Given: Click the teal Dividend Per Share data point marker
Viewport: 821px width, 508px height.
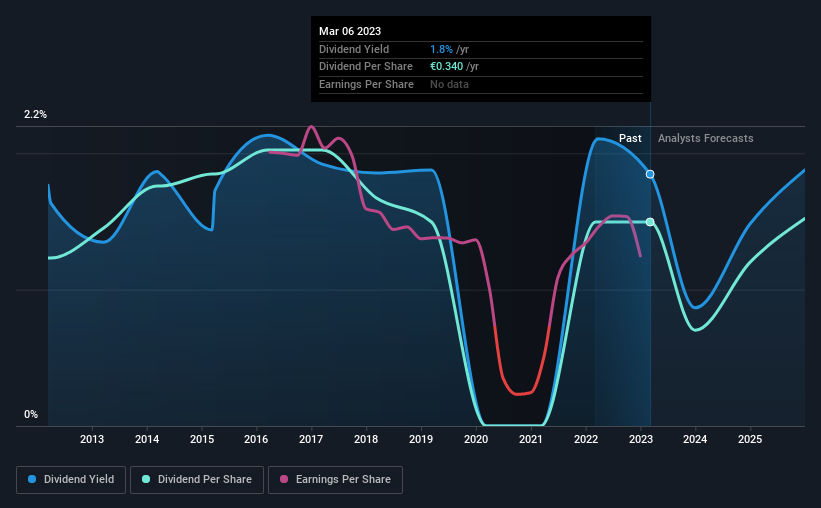Looking at the screenshot, I should 650,222.
